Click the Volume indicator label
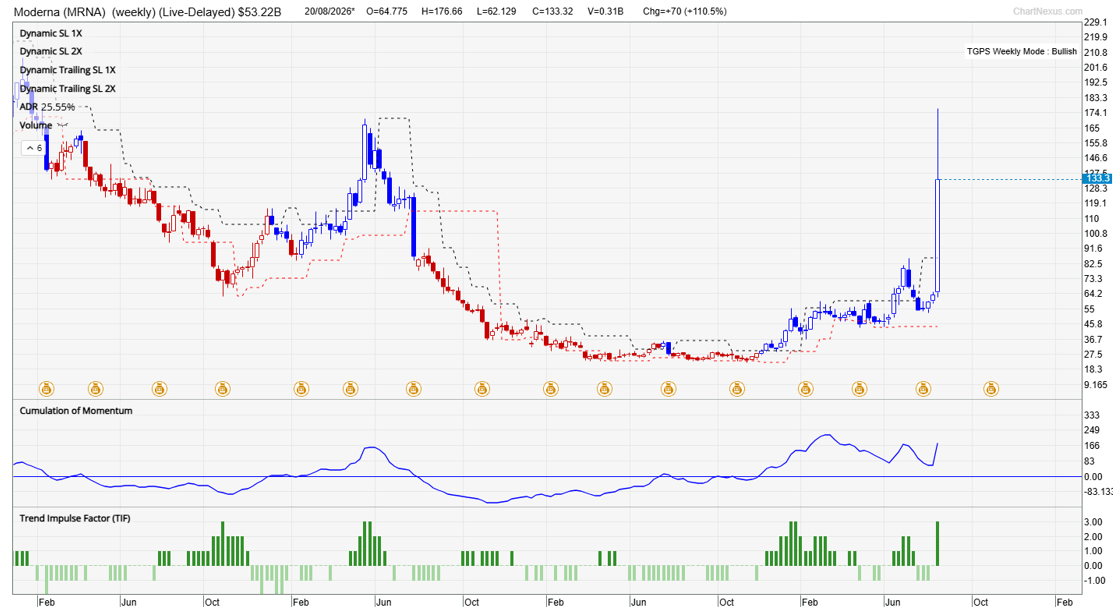This screenshot has height=607, width=1113. tap(35, 125)
